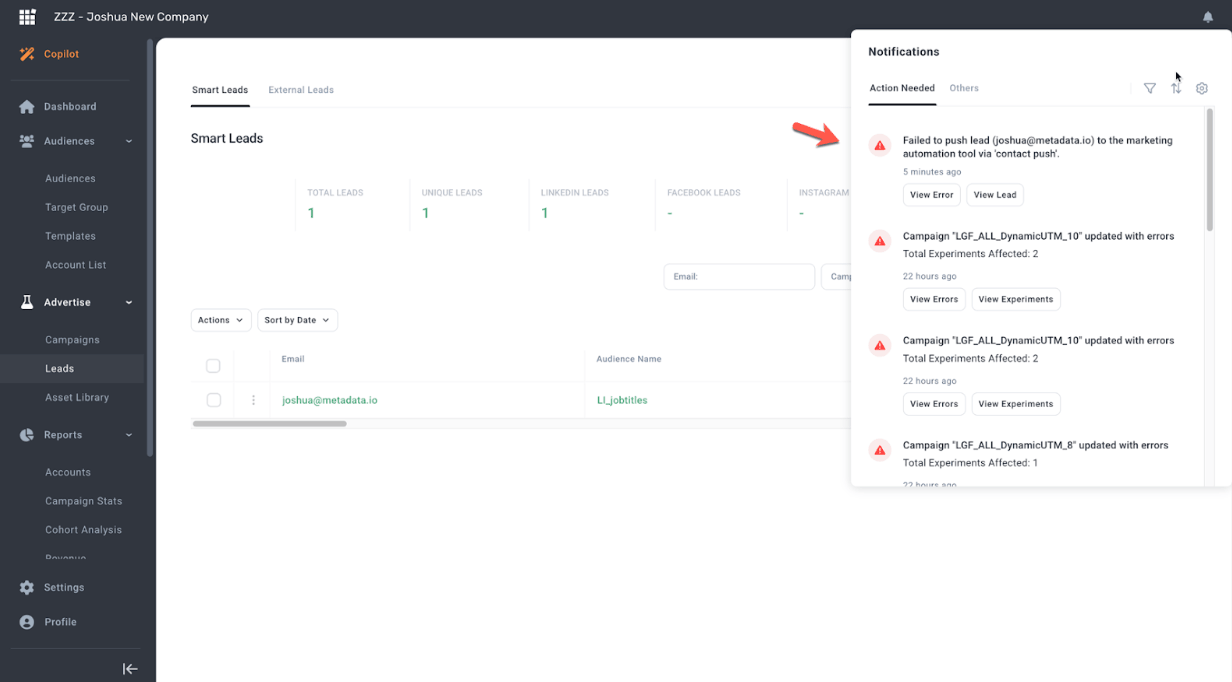This screenshot has height=682, width=1232.
Task: Open Advertise via the flask icon
Action: [24, 301]
